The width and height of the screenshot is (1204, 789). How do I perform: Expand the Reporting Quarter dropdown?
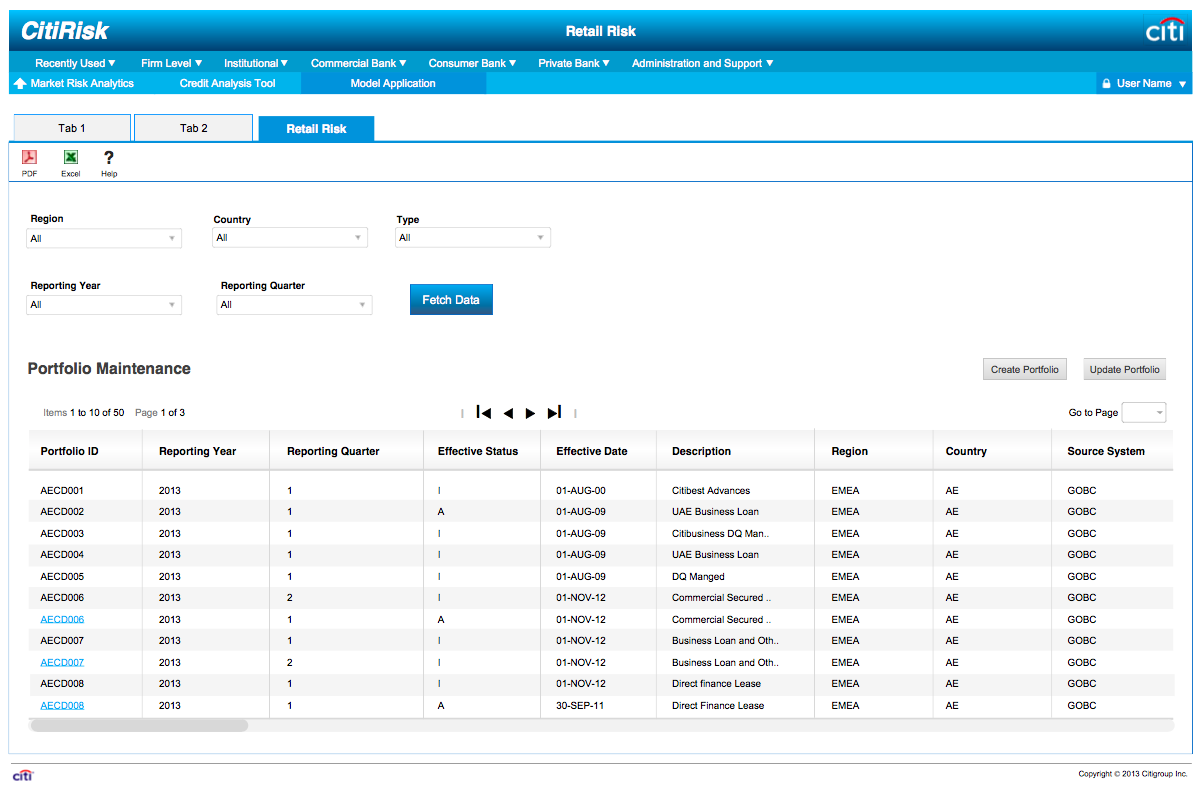294,305
